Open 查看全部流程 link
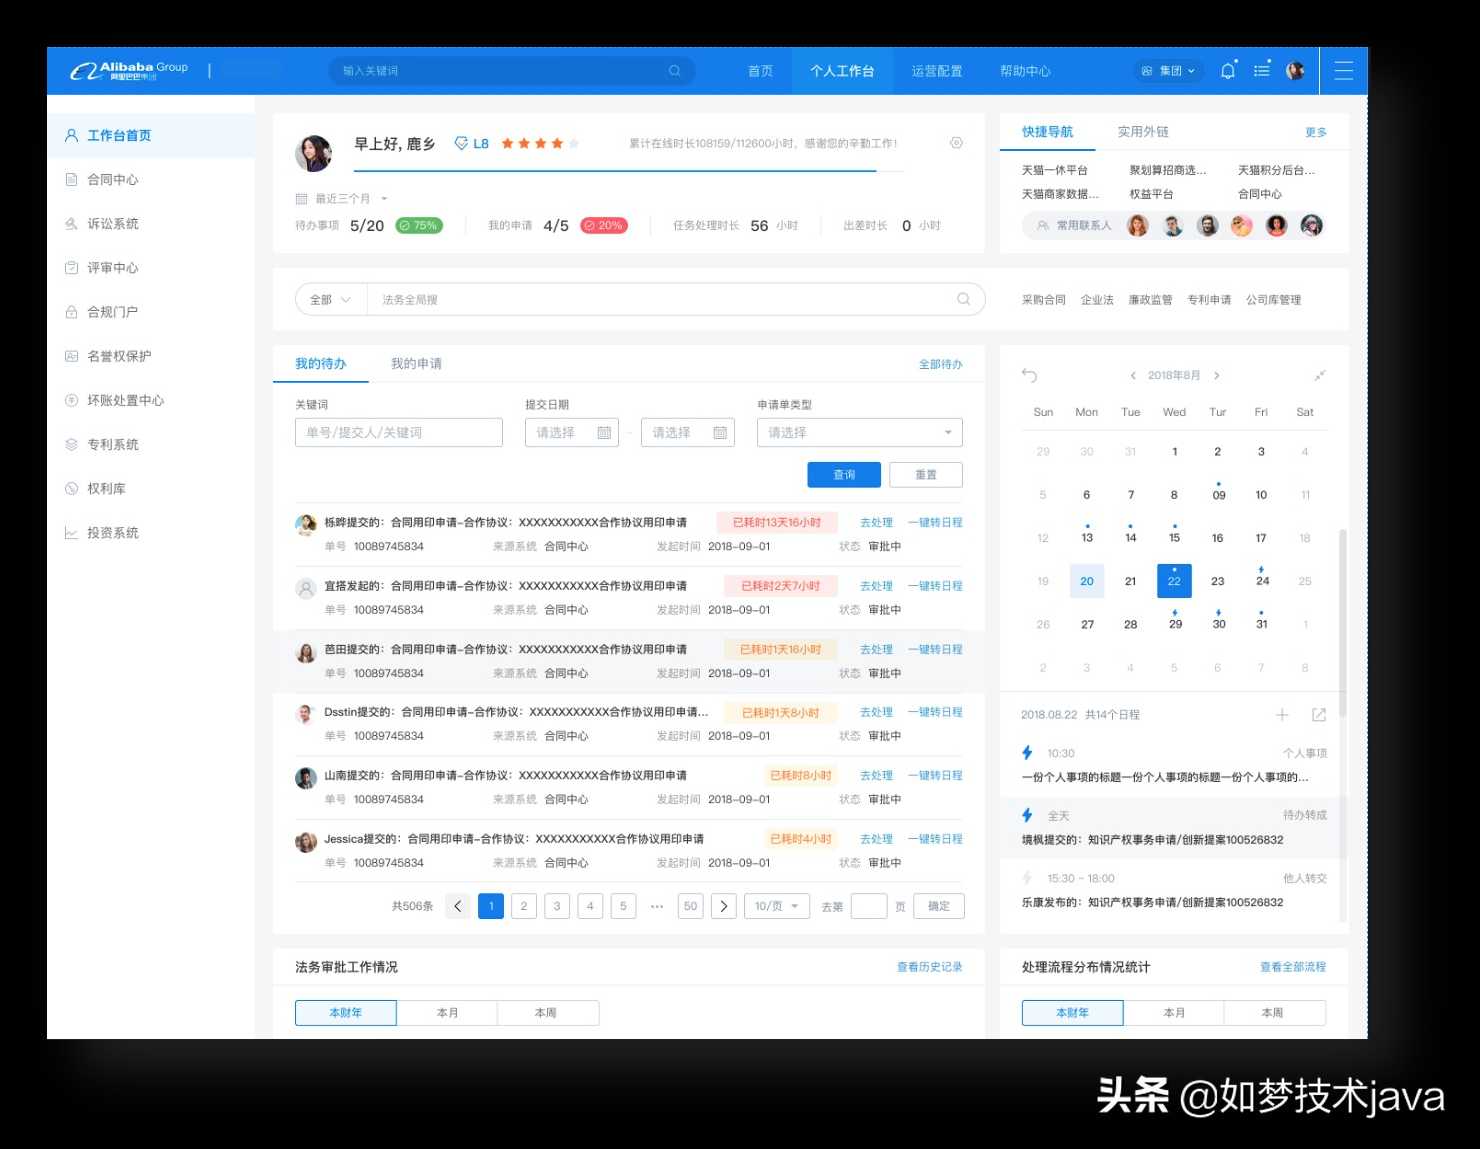Viewport: 1480px width, 1149px height. pyautogui.click(x=1293, y=967)
